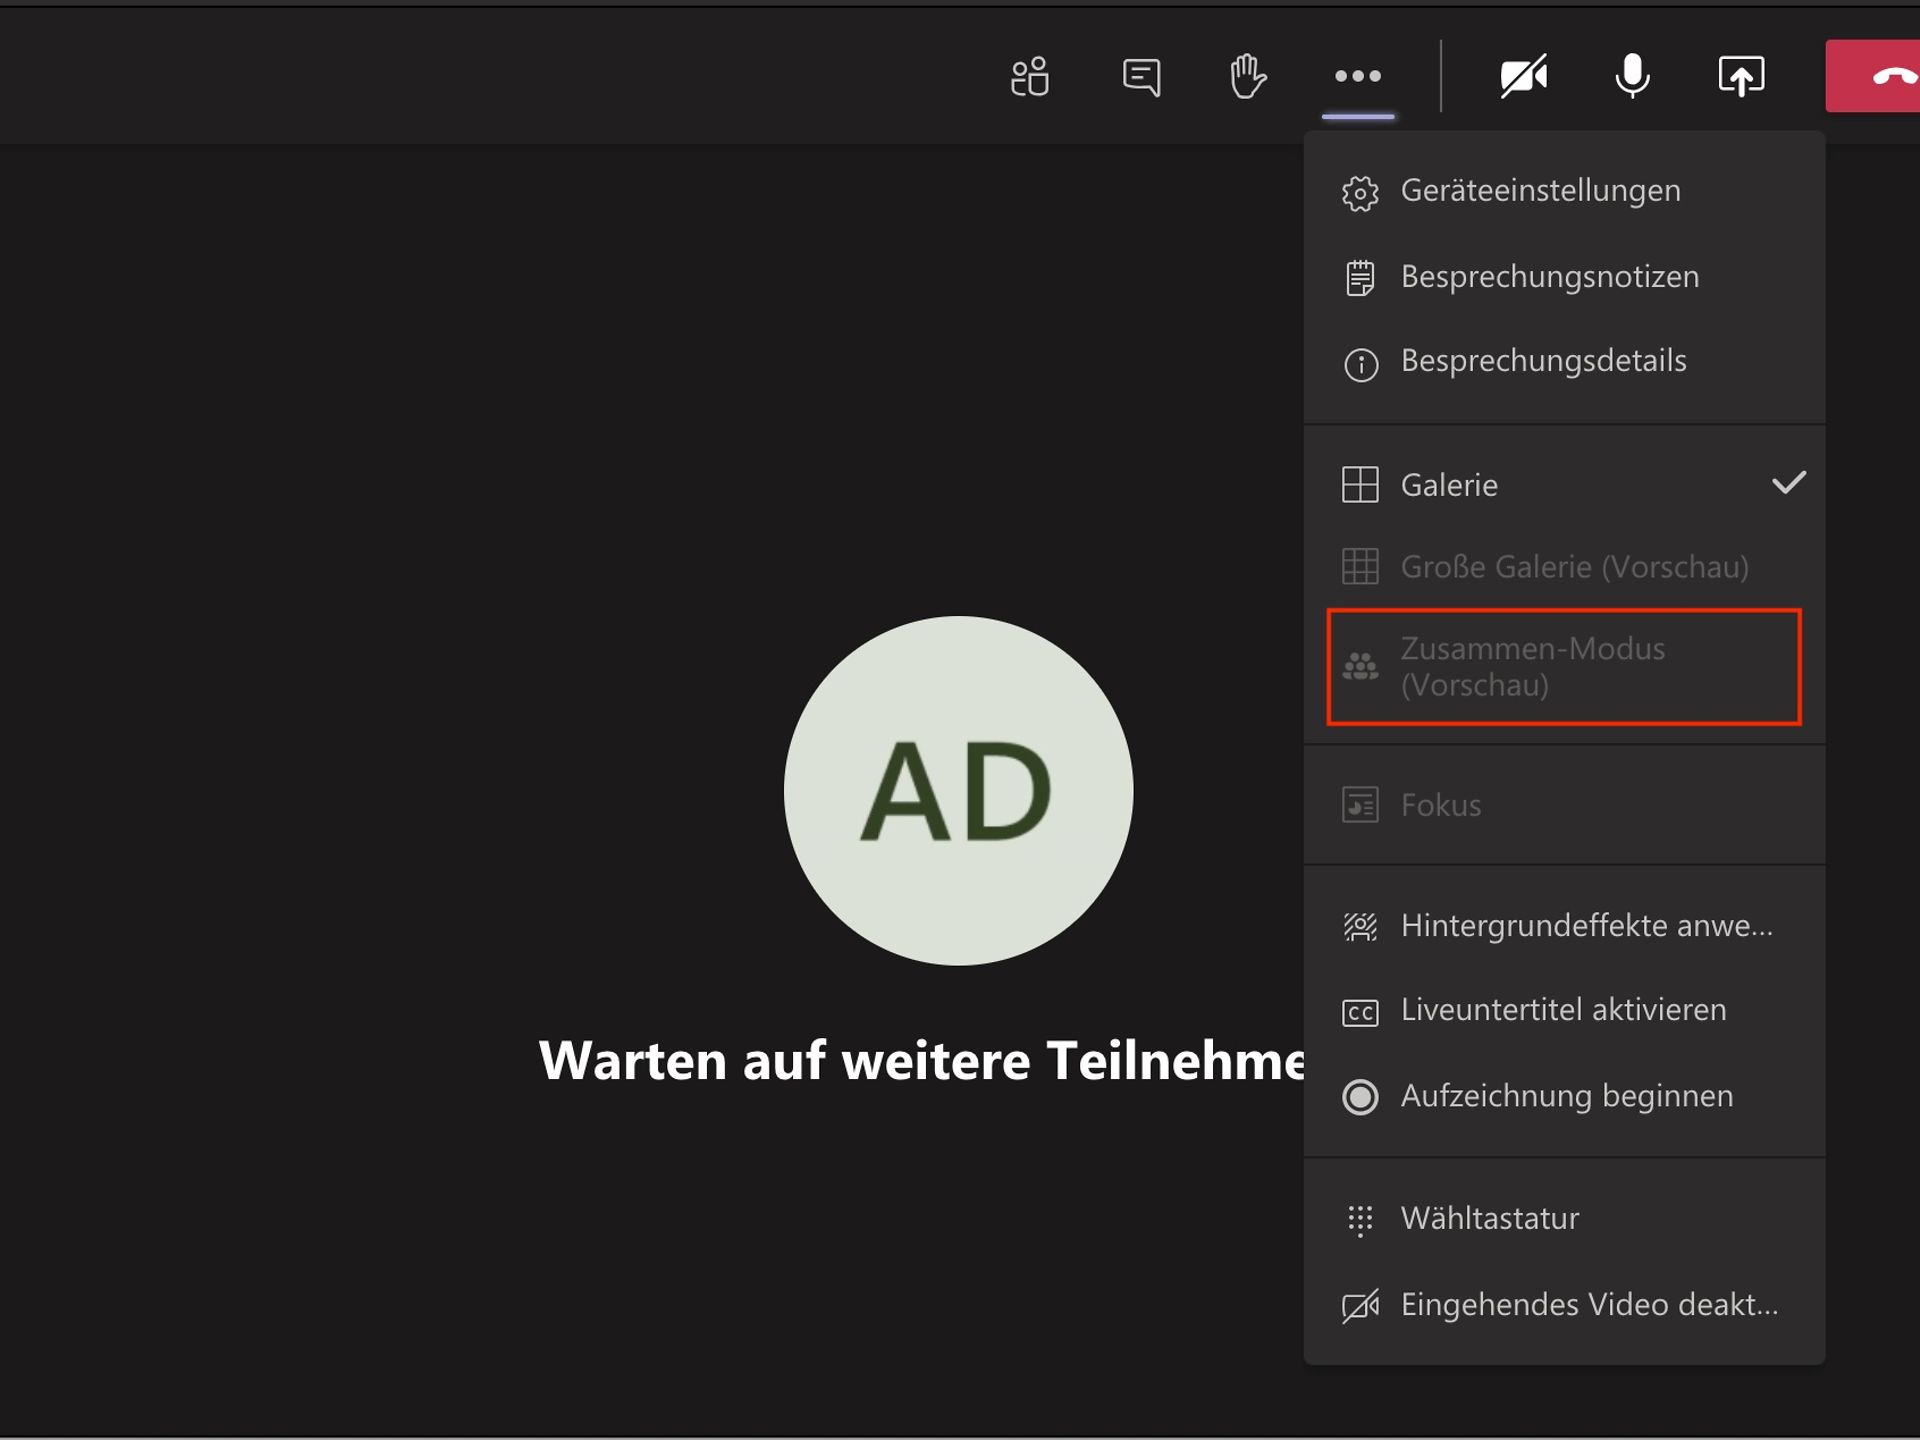The height and width of the screenshot is (1440, 1920).
Task: Apply Hintergrundeffekte
Action: click(x=1586, y=926)
